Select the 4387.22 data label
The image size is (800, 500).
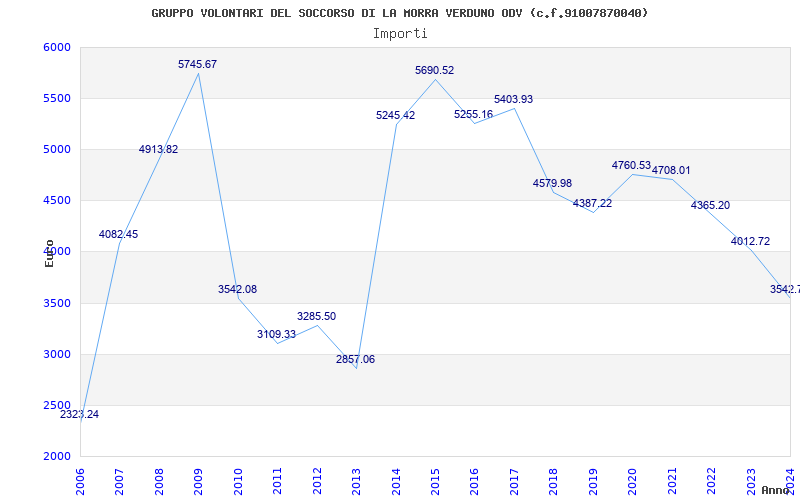point(592,203)
